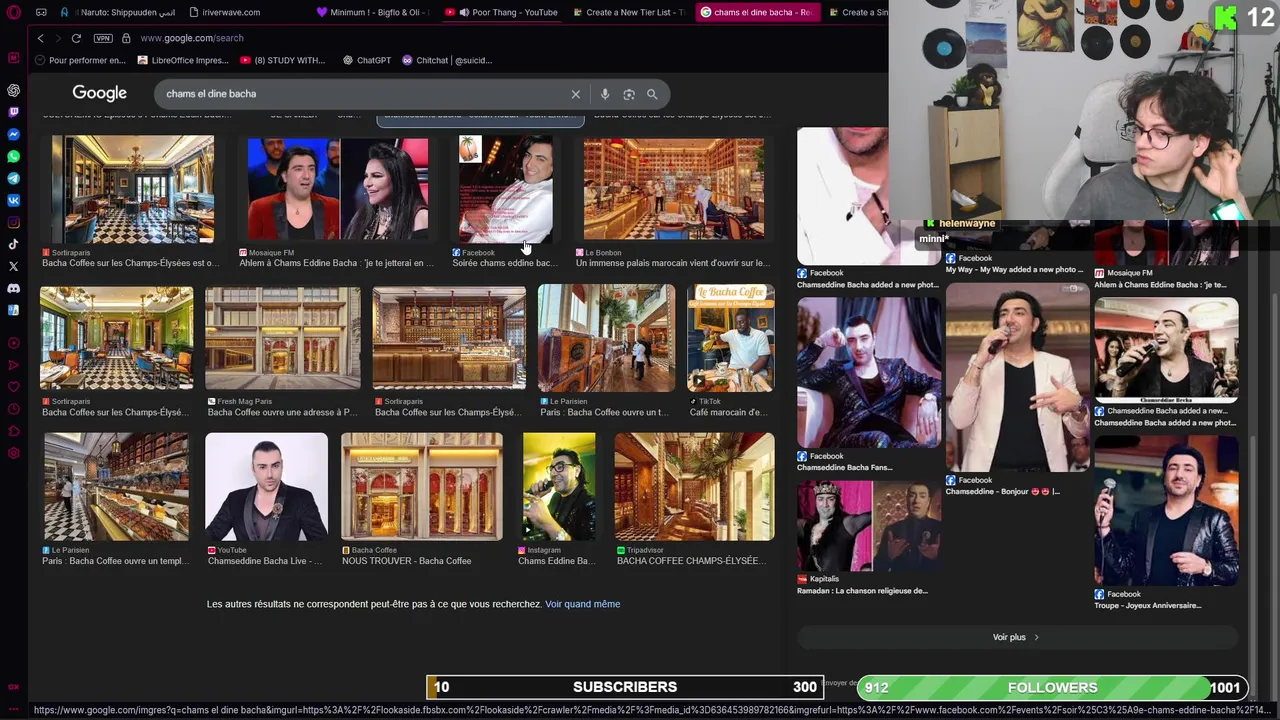
Task: Open Twitch in the Opera sidebar
Action: coord(13,112)
